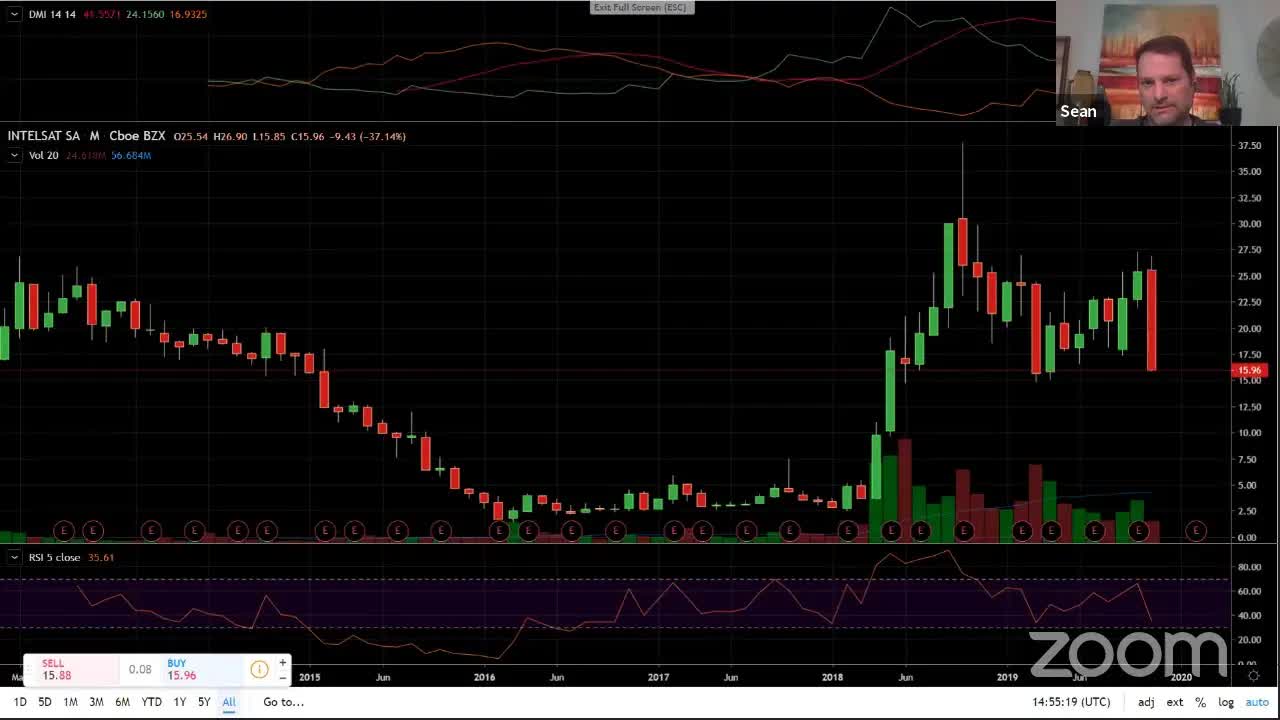The height and width of the screenshot is (720, 1280).
Task: Click the RSI value 35.61
Action: pyautogui.click(x=101, y=557)
